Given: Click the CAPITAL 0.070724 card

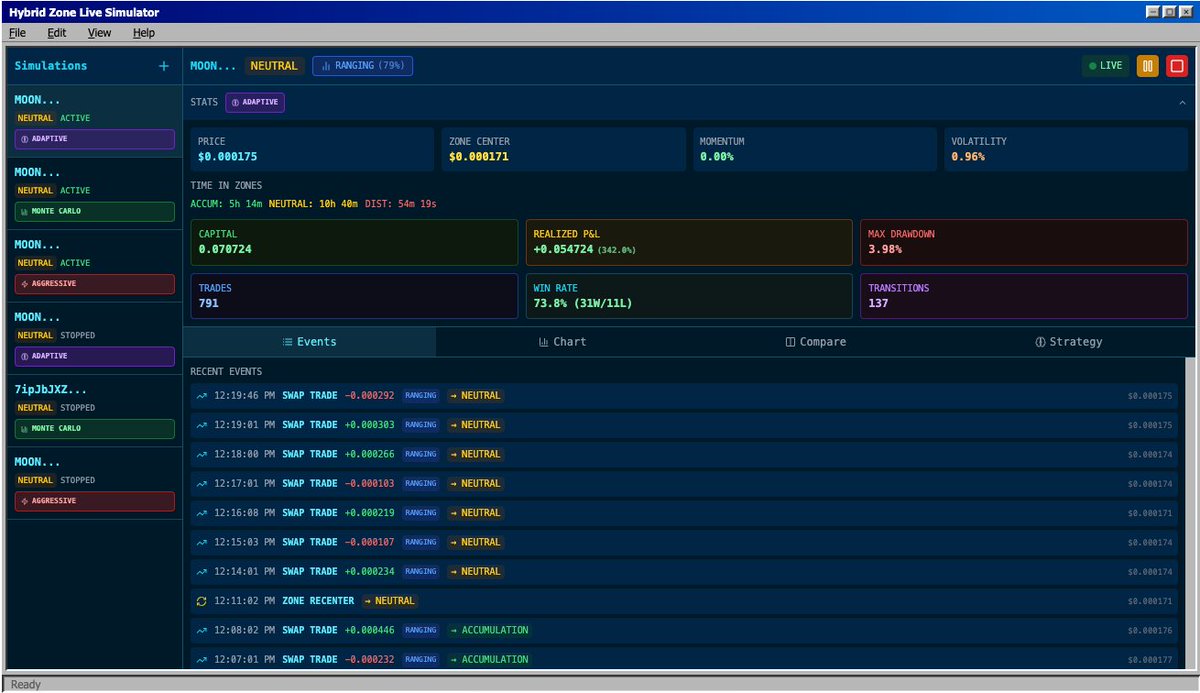Looking at the screenshot, I should pyautogui.click(x=355, y=242).
